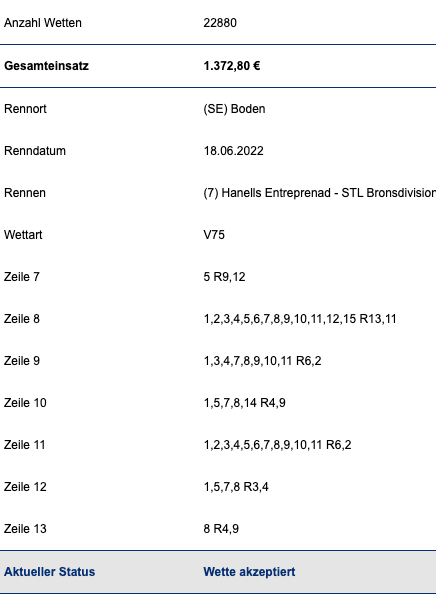Screen dimensions: 436x595
Task: Click Zeile 13 selection 8 R4,9
Action: (221, 529)
